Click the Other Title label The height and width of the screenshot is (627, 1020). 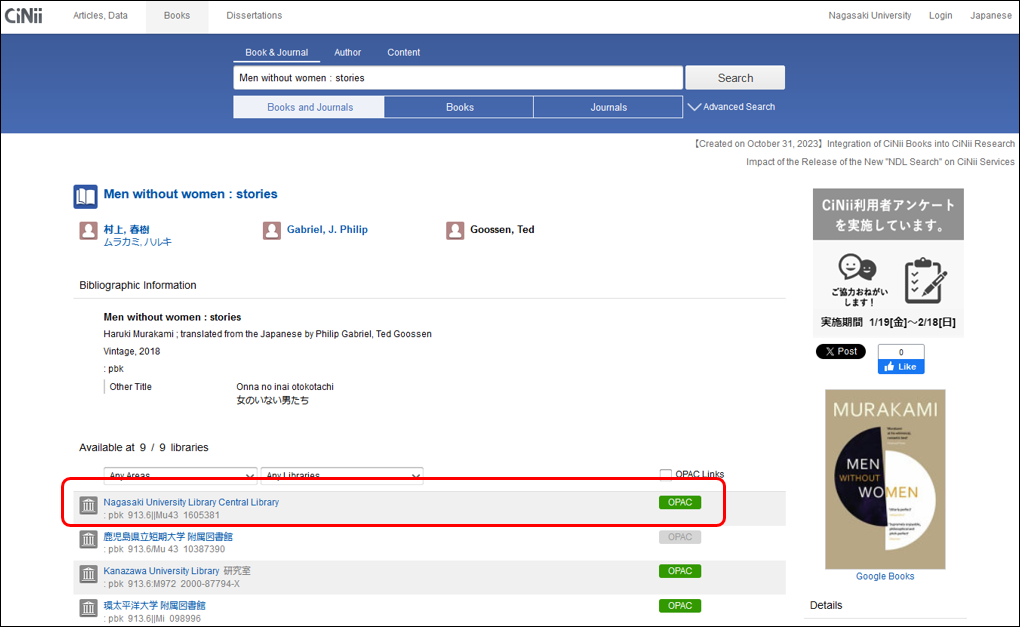tap(130, 386)
